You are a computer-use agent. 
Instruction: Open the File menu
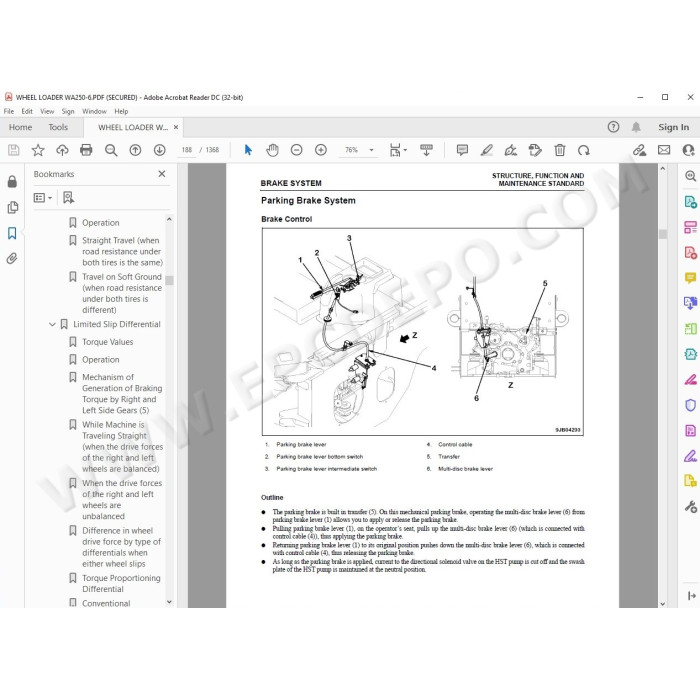(9, 111)
